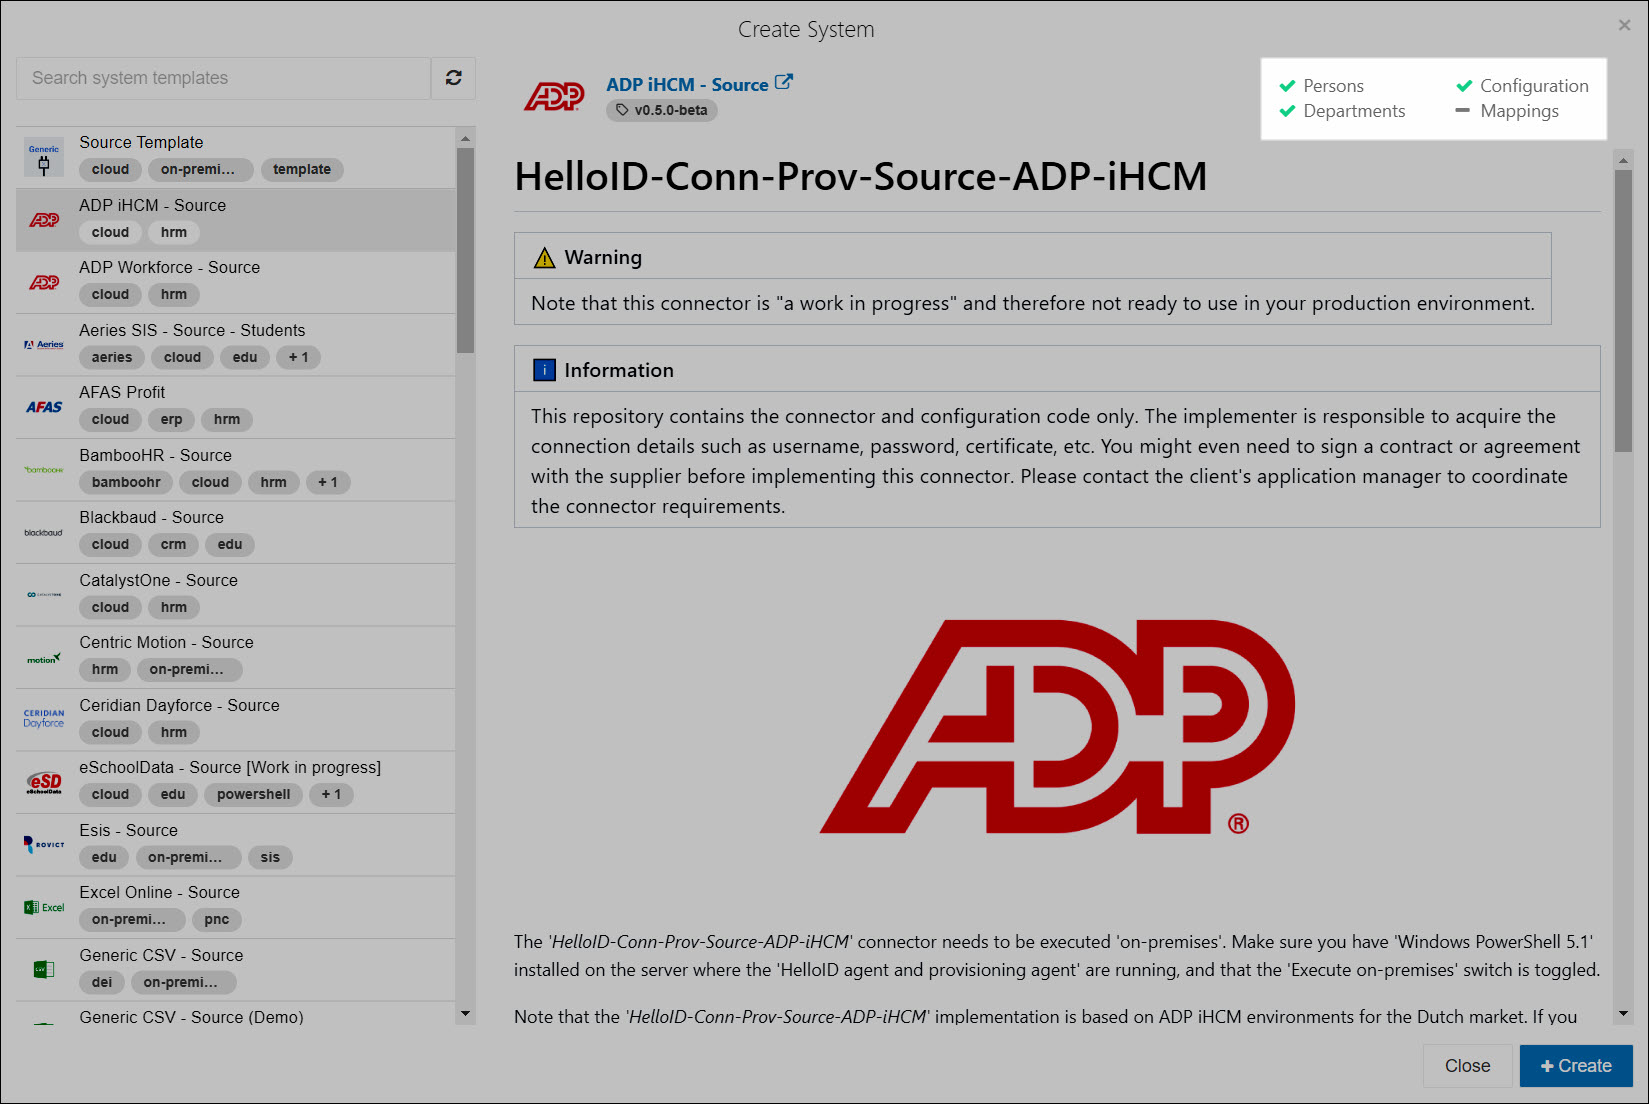Click the sis tag on Esis
Viewport: 1649px width, 1104px height.
(270, 857)
